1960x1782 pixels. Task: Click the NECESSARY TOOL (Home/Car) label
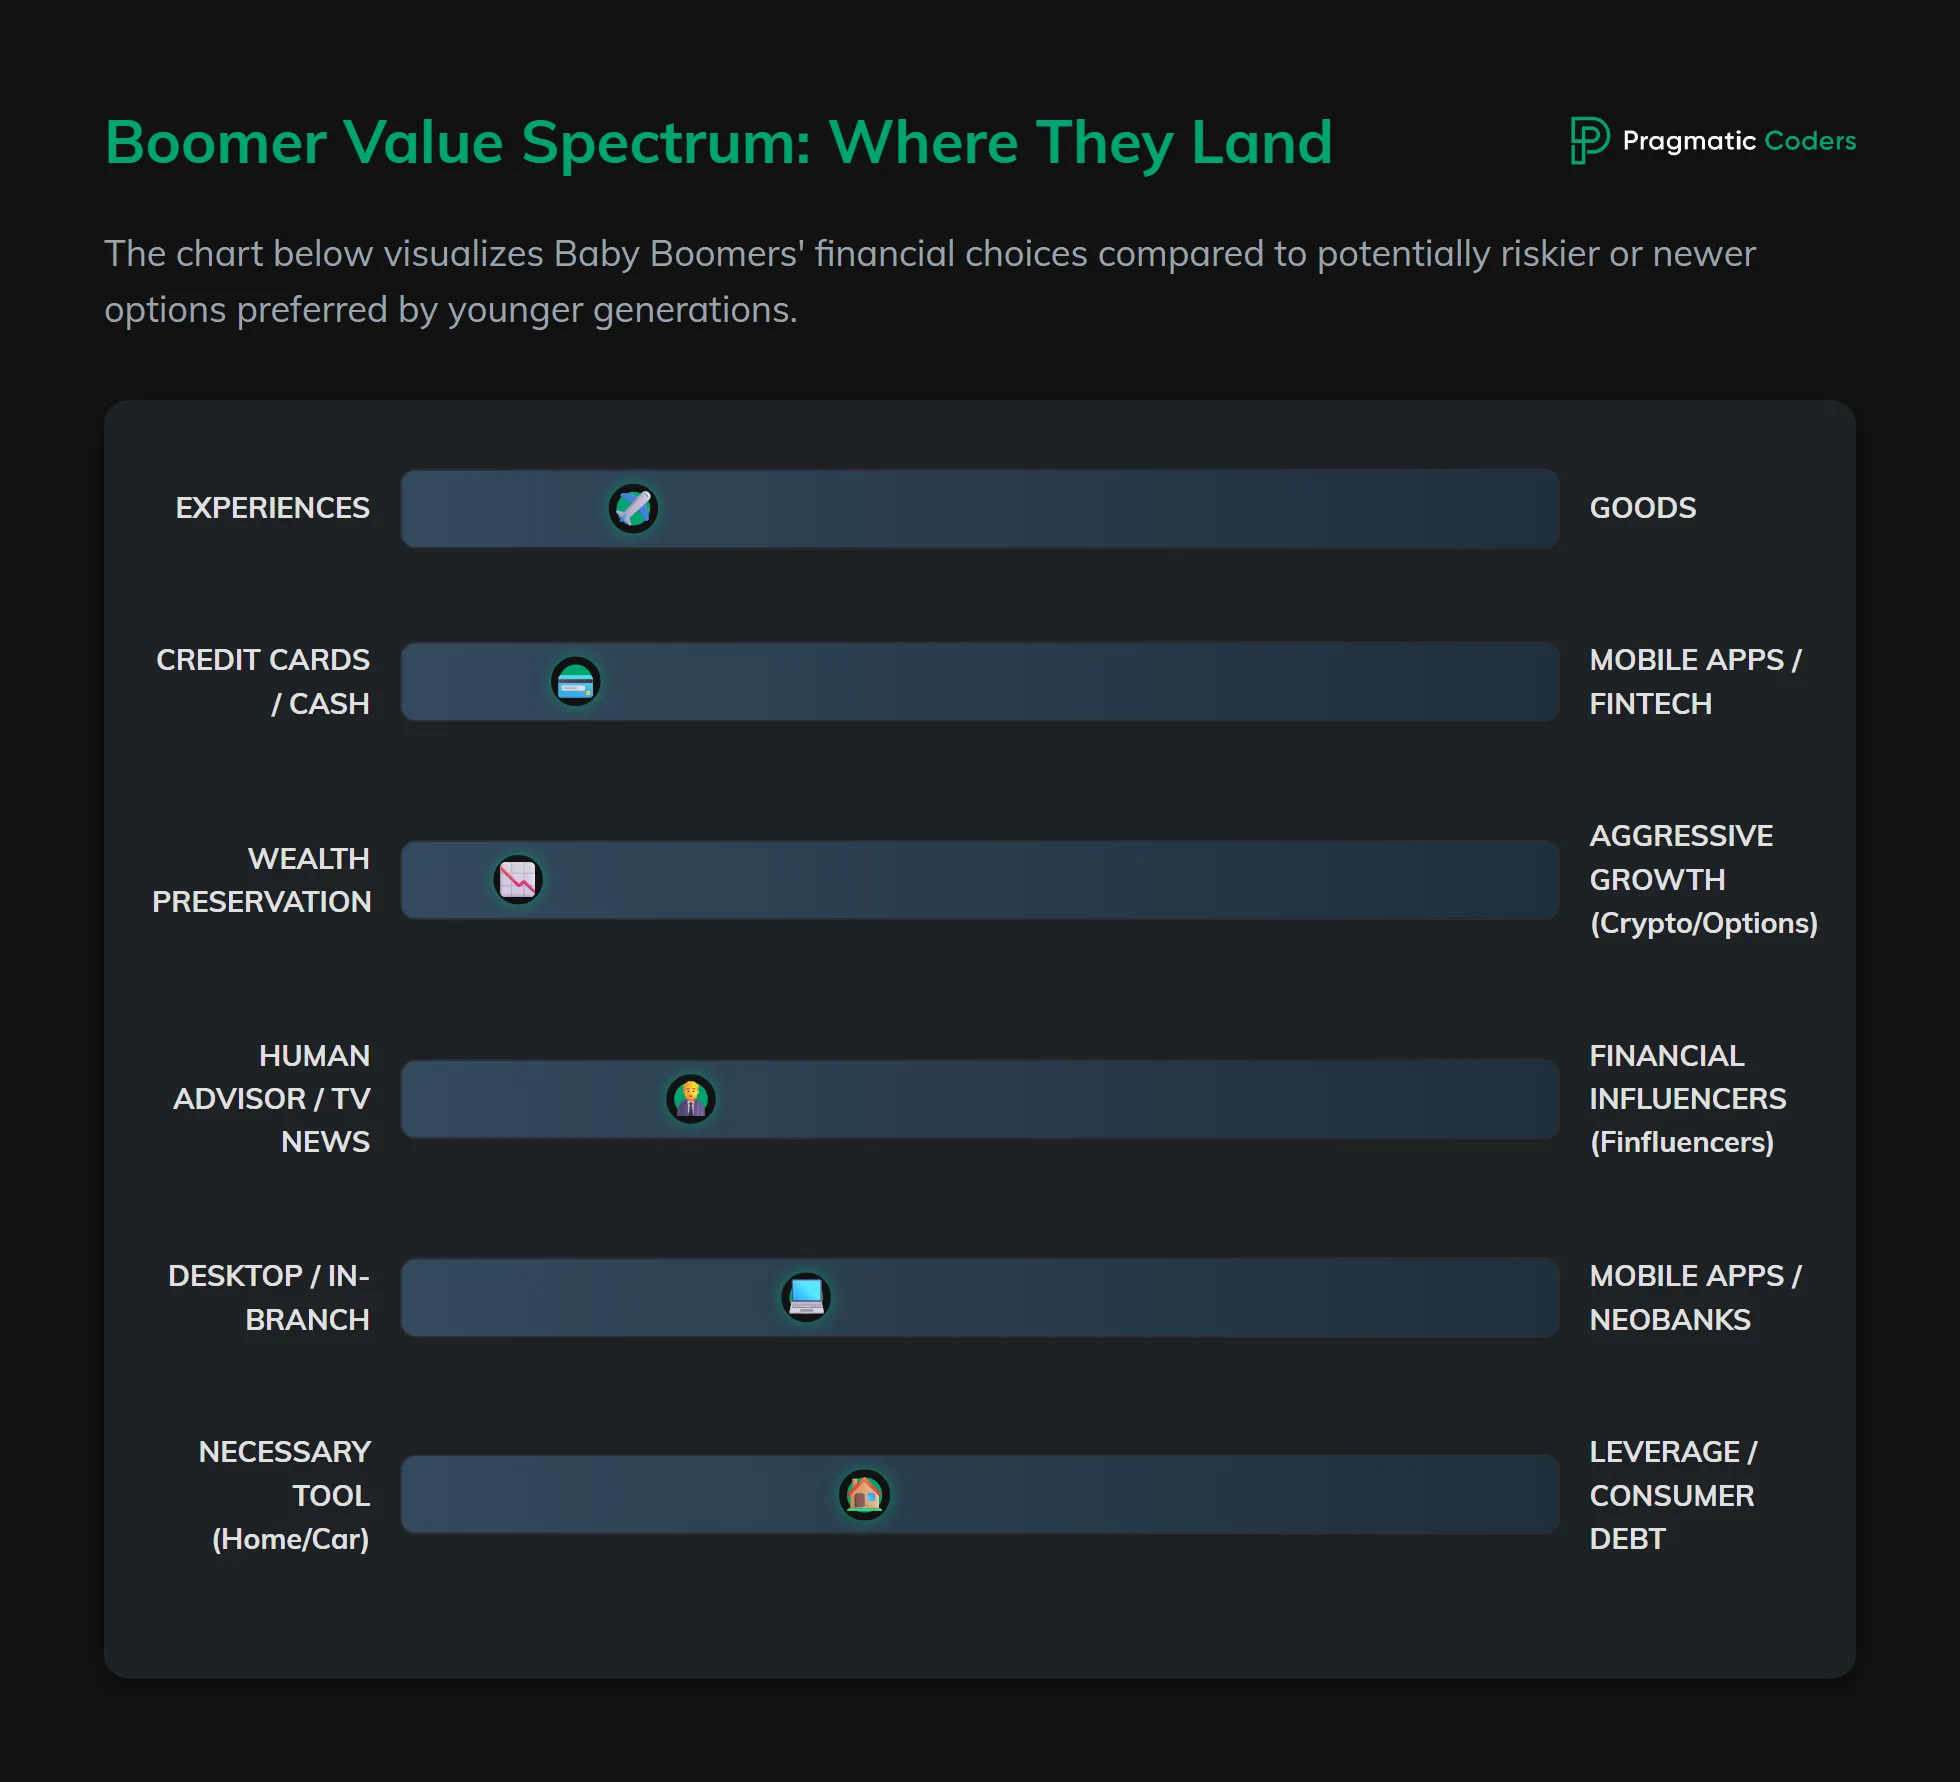(x=286, y=1495)
